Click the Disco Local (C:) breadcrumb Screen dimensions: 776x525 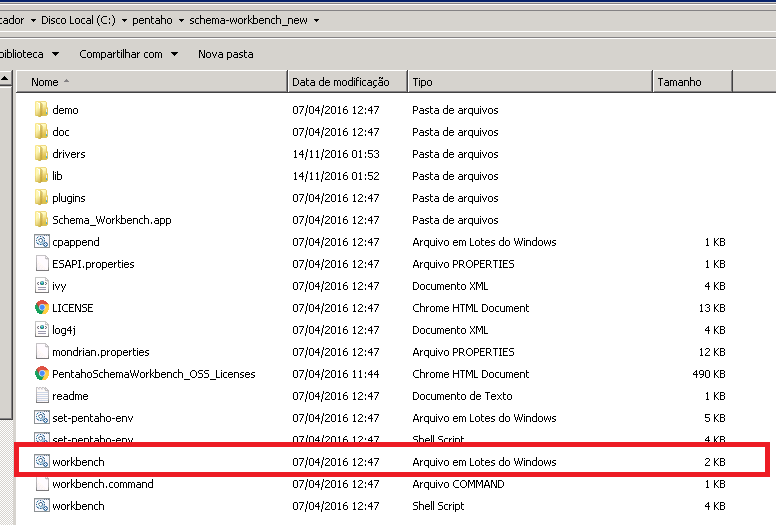point(78,20)
